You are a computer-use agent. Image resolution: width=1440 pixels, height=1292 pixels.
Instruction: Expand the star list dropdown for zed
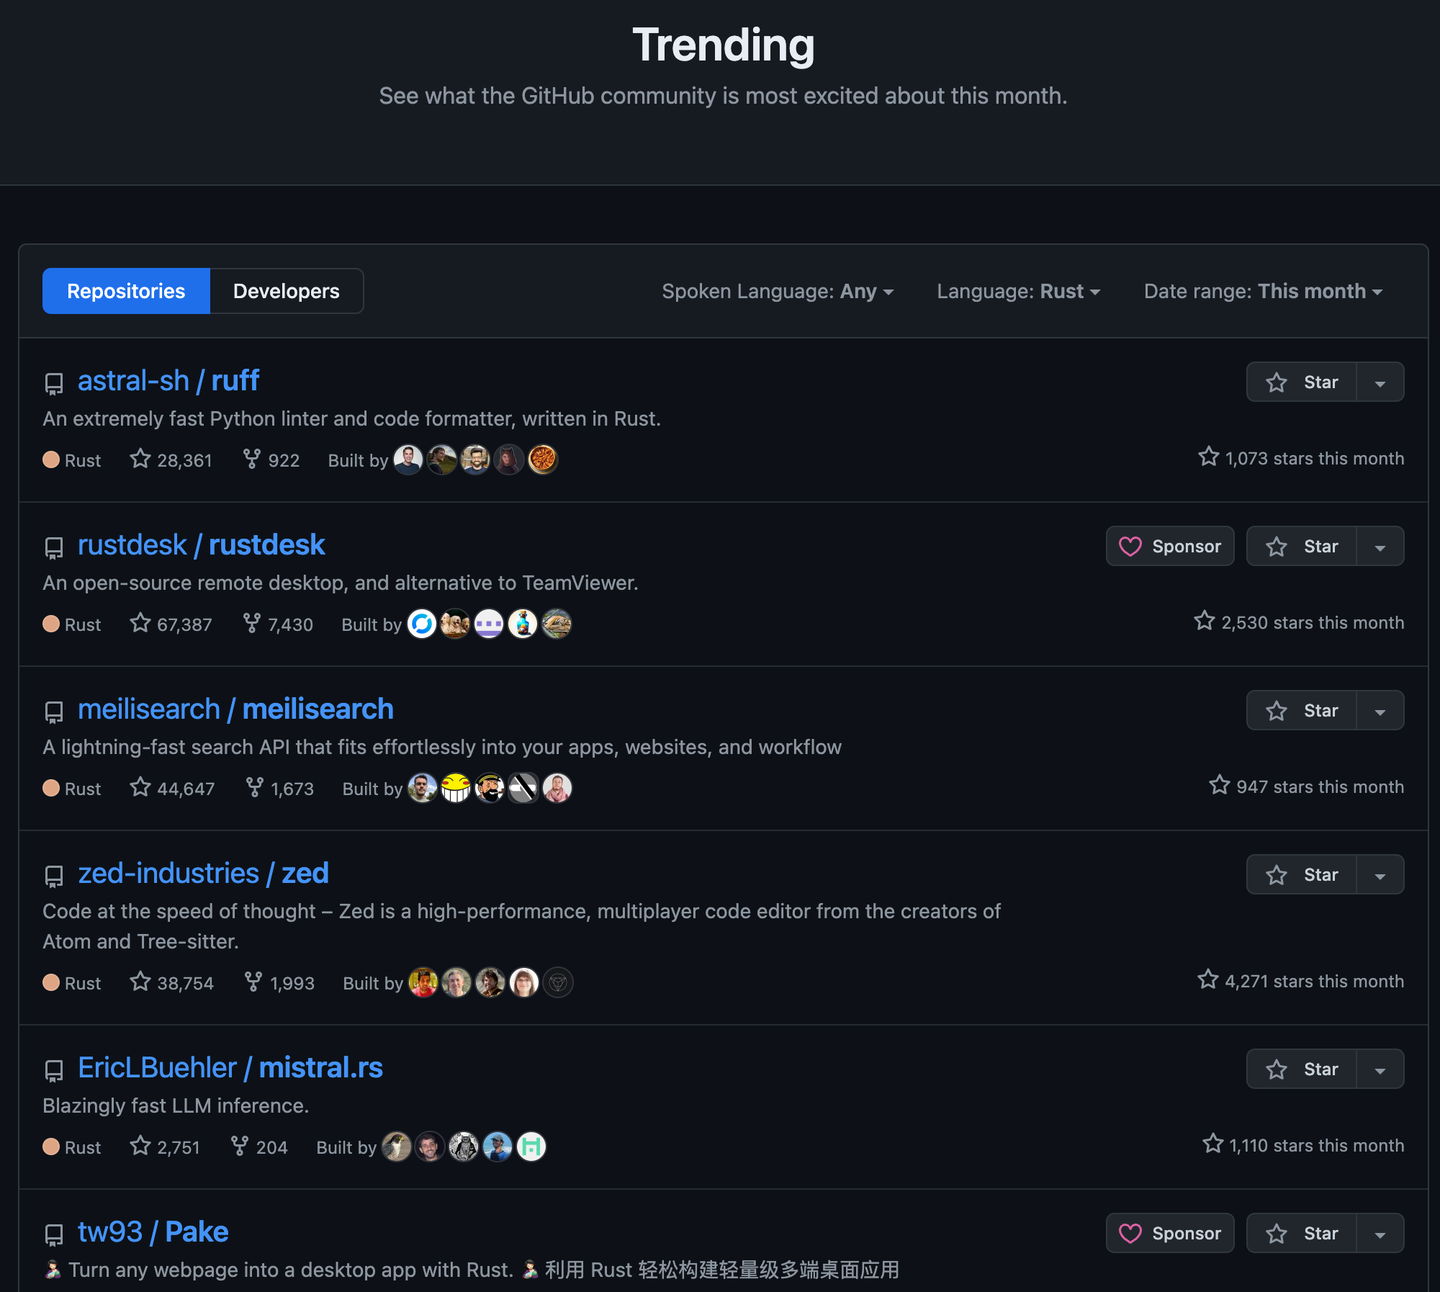click(x=1380, y=875)
